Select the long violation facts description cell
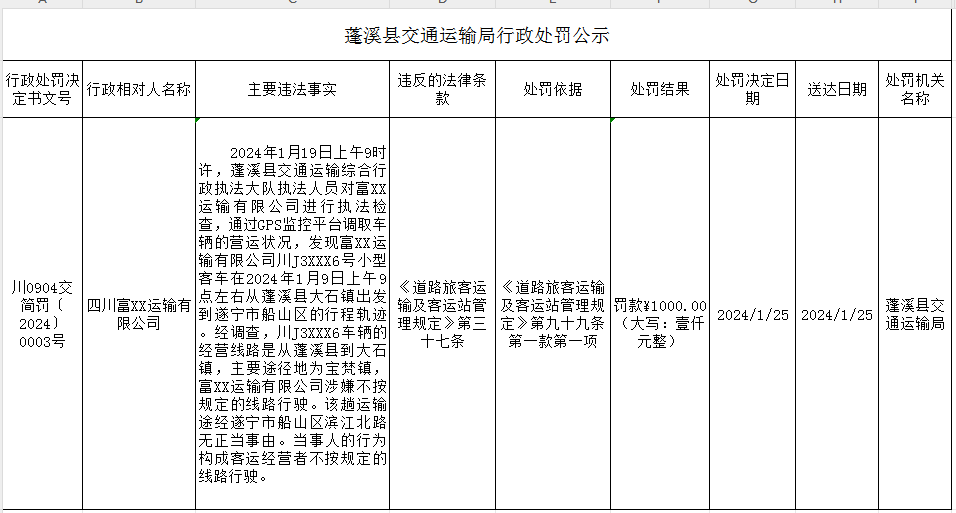Viewport: 956px width, 513px height. pyautogui.click(x=292, y=314)
